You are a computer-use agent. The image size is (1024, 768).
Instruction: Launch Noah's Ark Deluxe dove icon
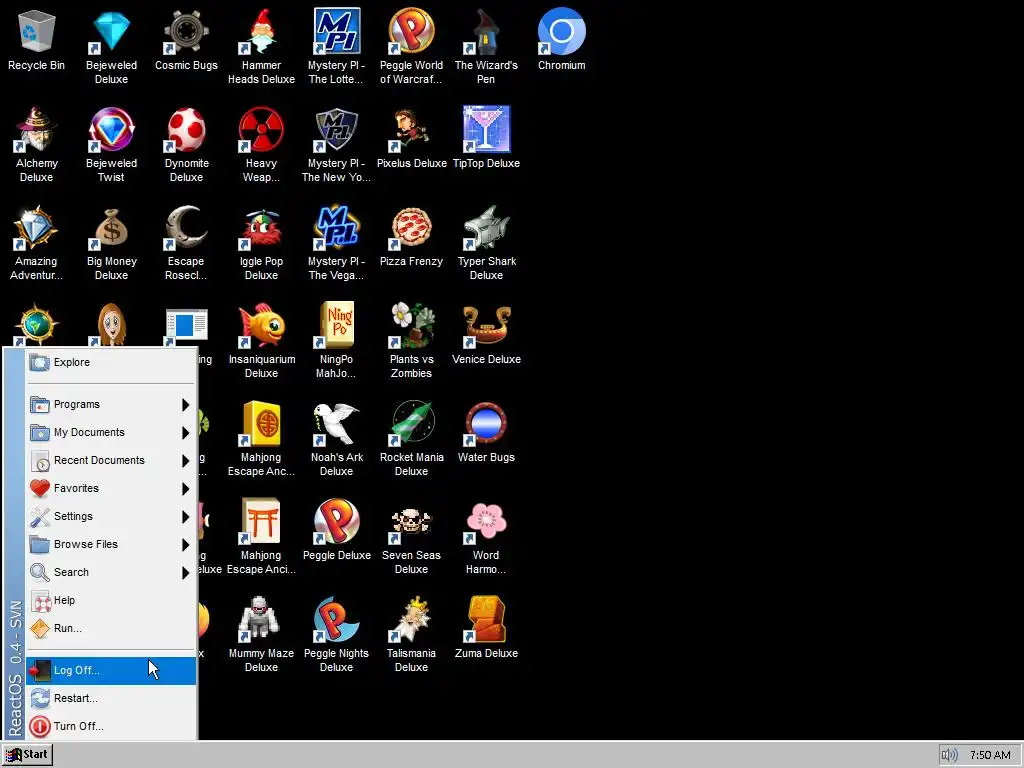(x=336, y=423)
